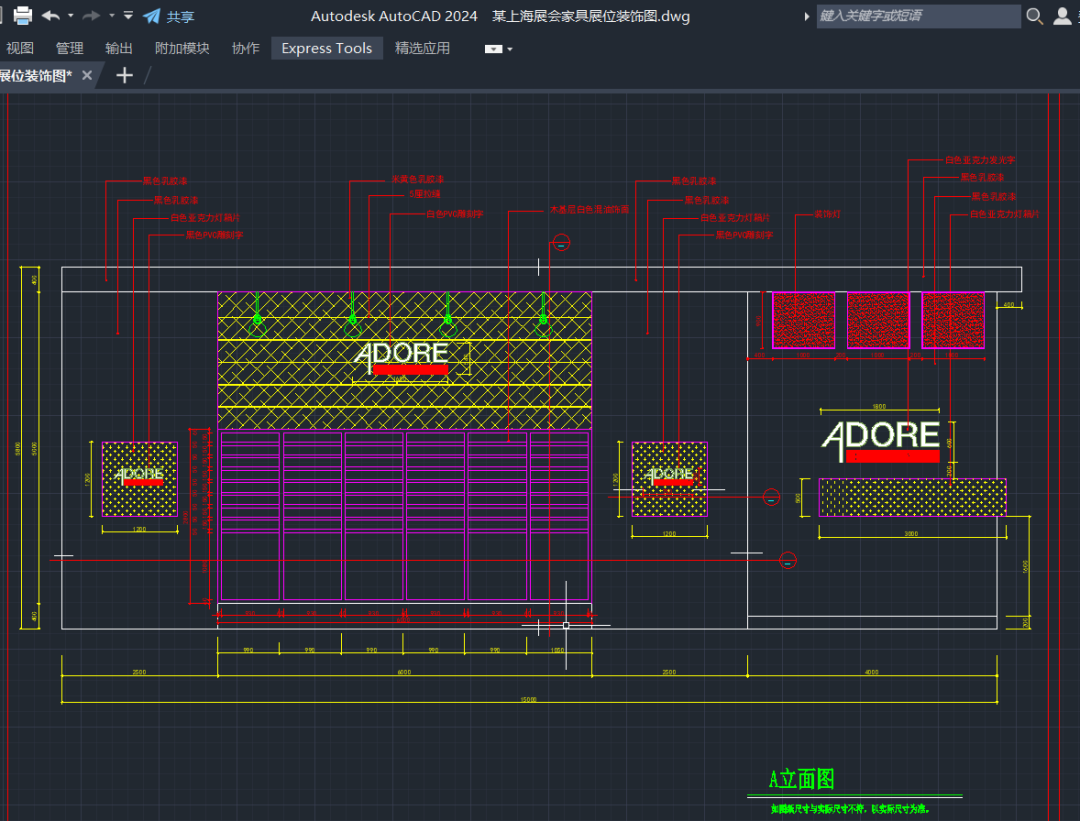
Task: Select the 15000 overall dimension text
Action: (528, 699)
